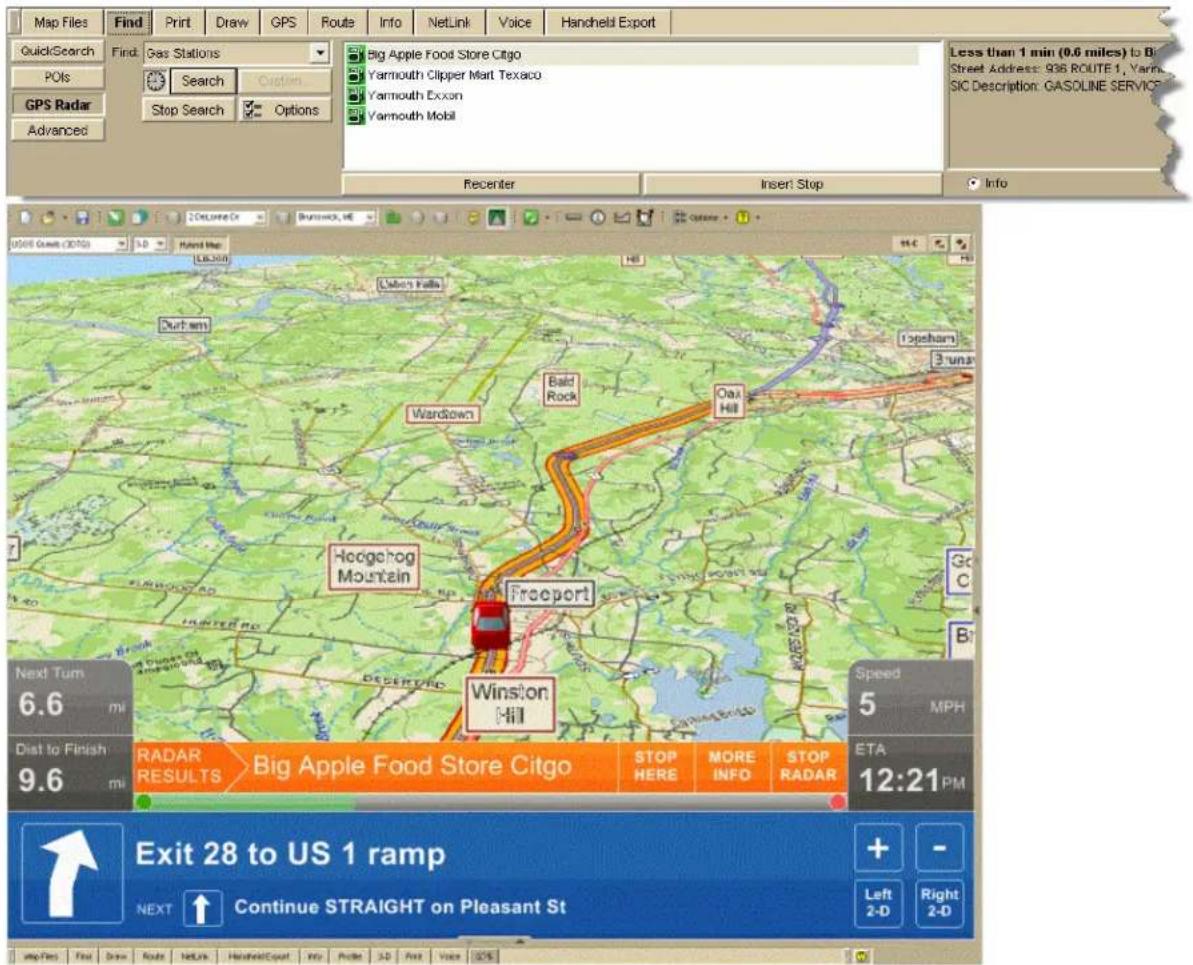The width and height of the screenshot is (1193, 965).
Task: Select the Info radio button
Action: pyautogui.click(x=972, y=183)
